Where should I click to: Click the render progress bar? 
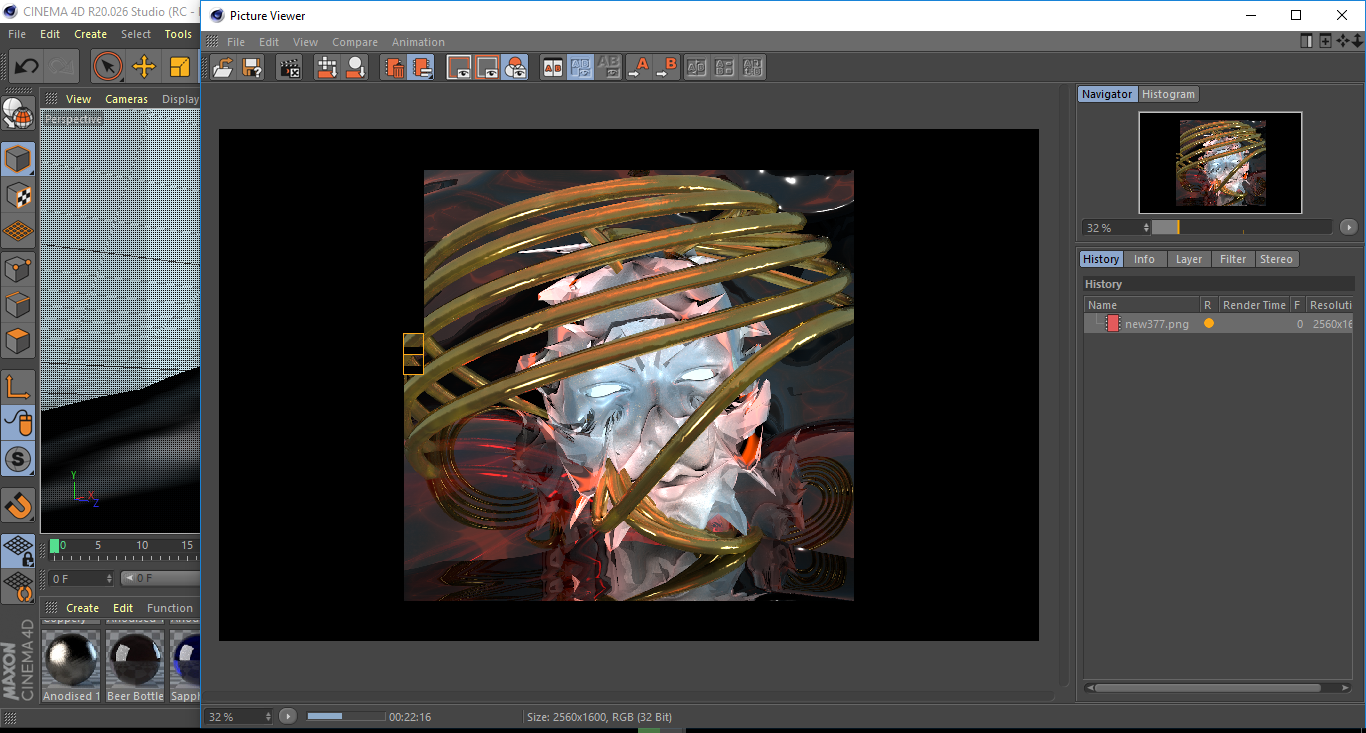346,716
